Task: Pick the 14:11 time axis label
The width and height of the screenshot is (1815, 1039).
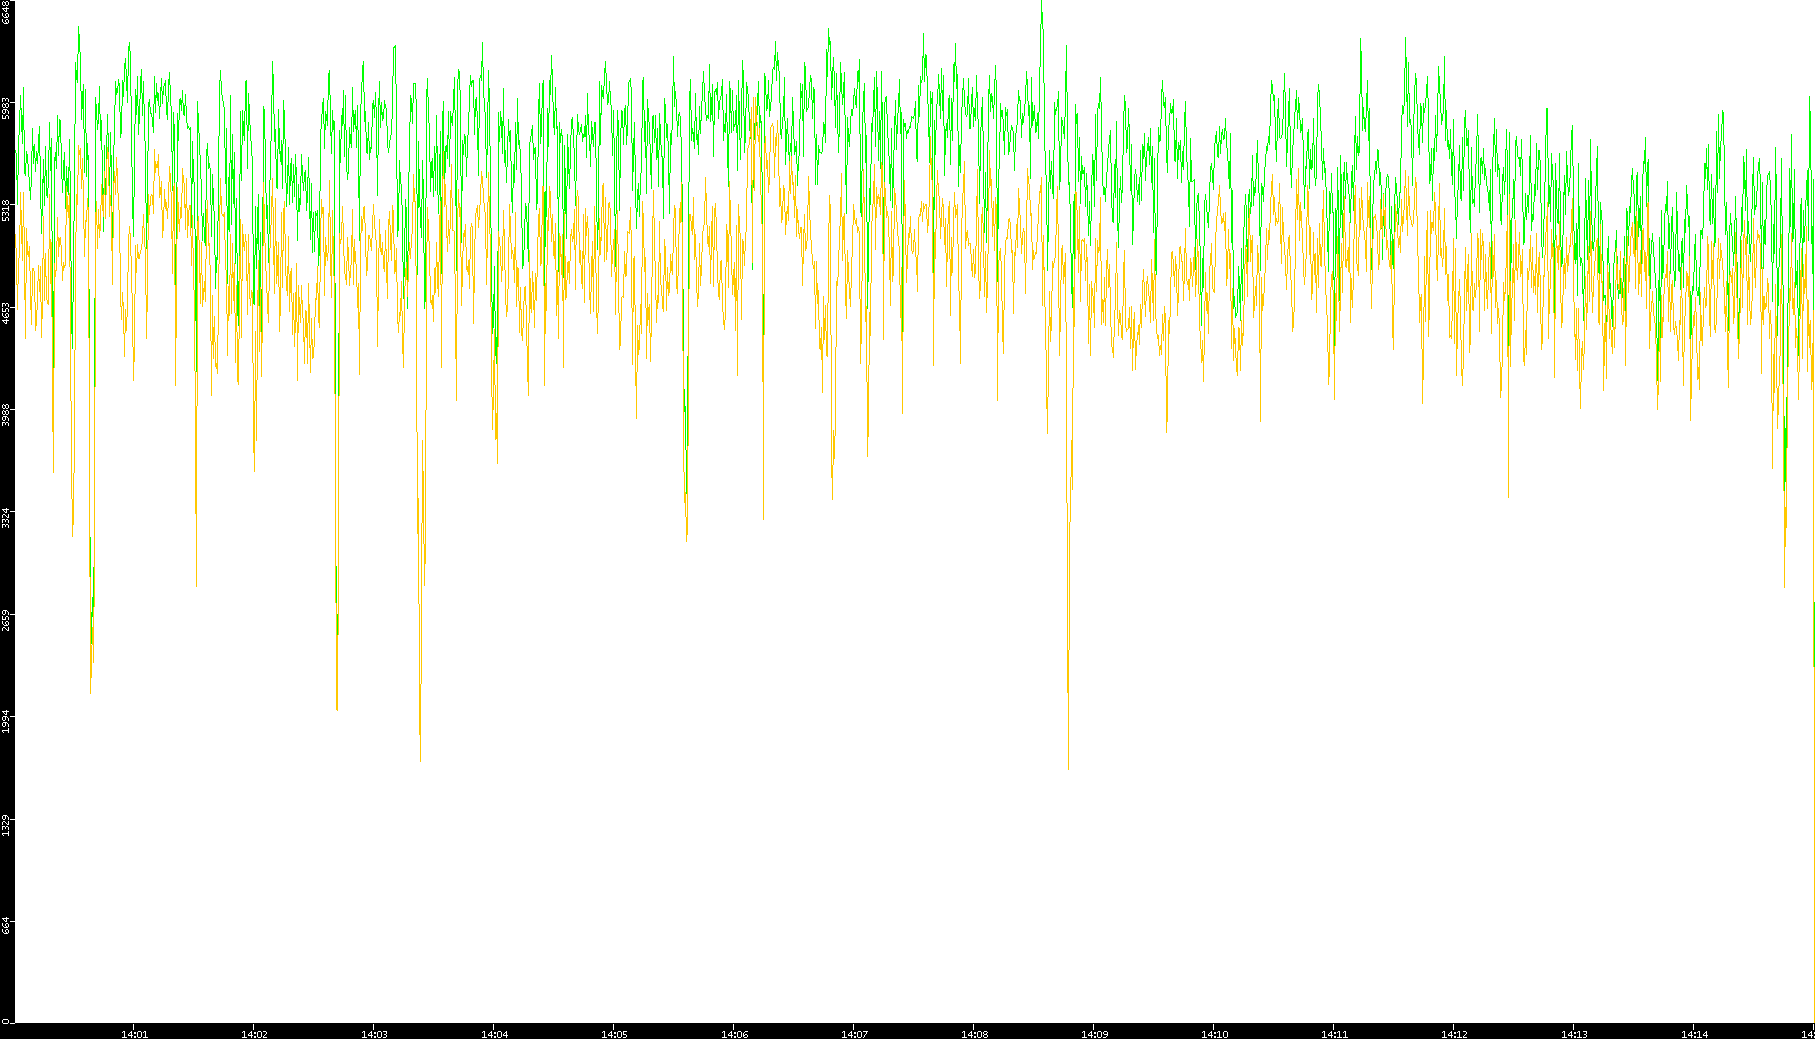Action: (x=1334, y=1034)
